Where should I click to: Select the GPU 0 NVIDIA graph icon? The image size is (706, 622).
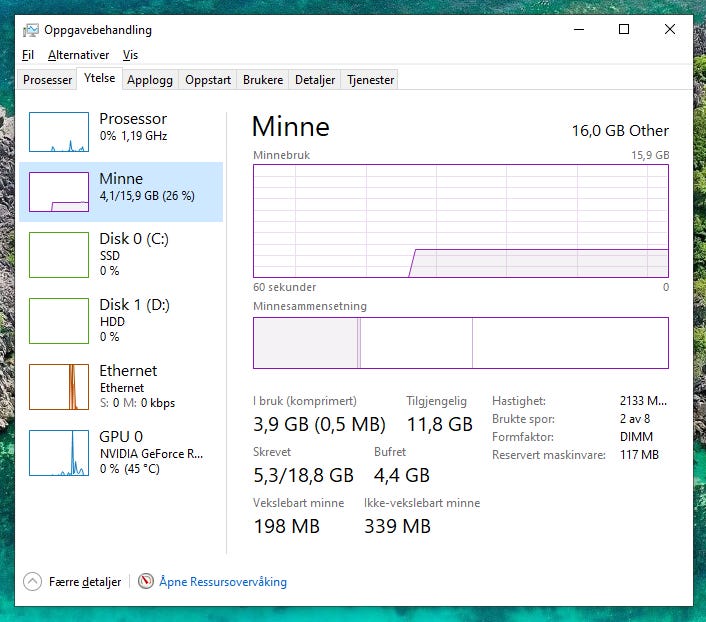tap(59, 453)
